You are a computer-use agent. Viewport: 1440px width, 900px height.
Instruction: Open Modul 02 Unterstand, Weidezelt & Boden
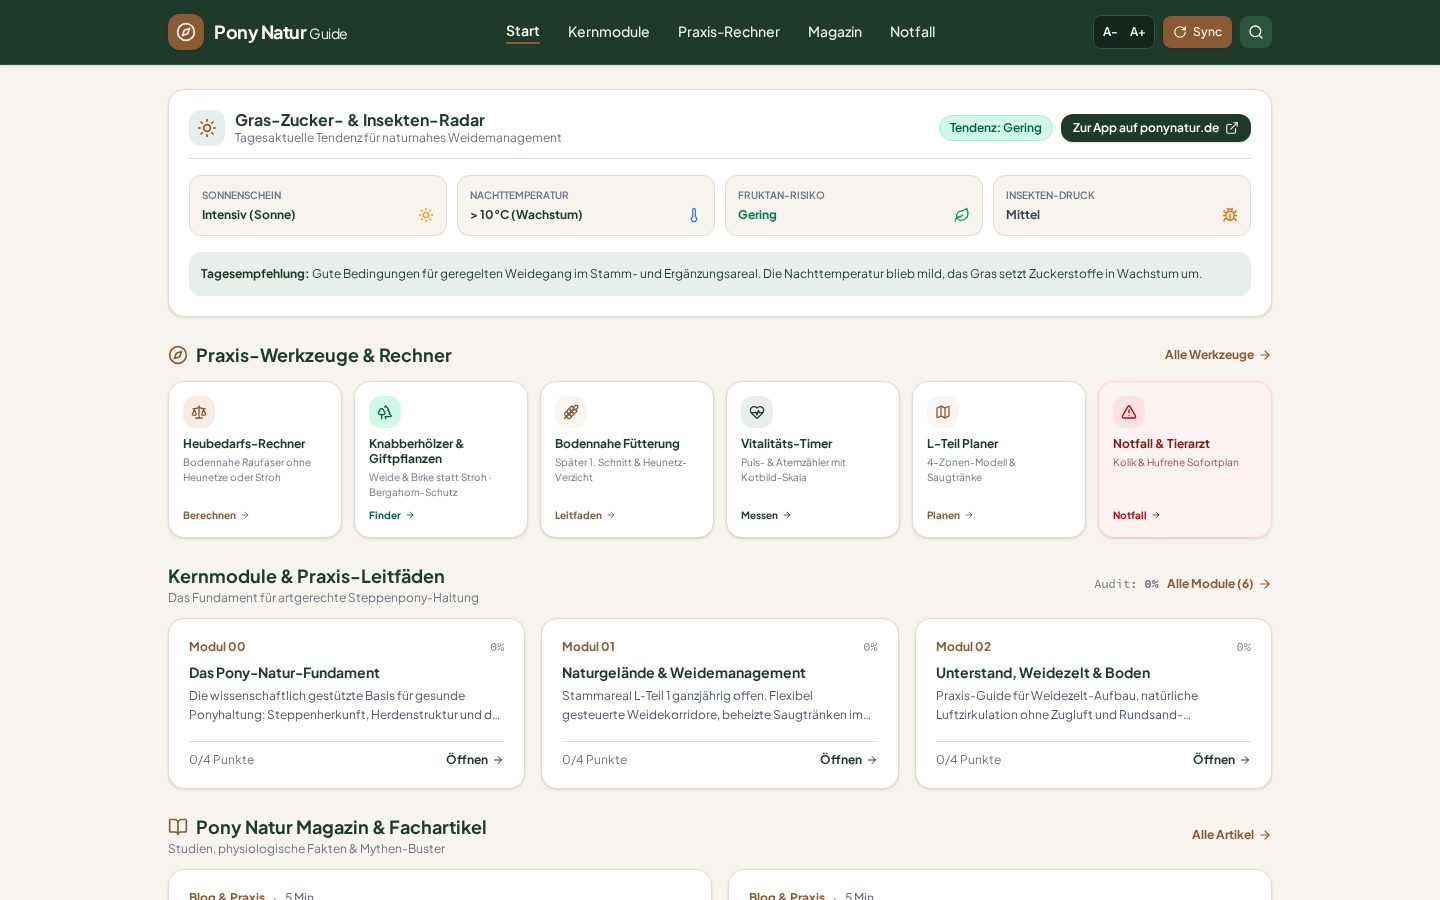coord(1093,703)
